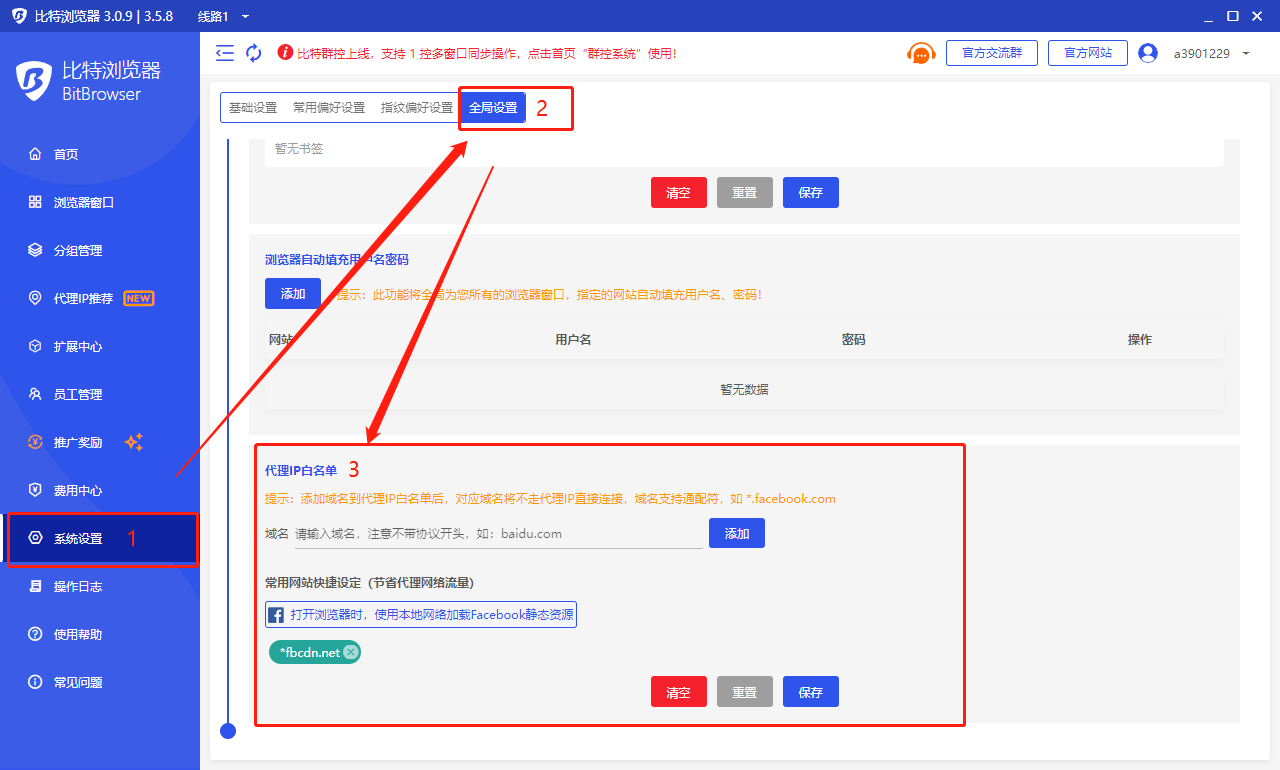Image resolution: width=1280 pixels, height=770 pixels.
Task: Open 首页 home in sidebar
Action: [x=66, y=154]
